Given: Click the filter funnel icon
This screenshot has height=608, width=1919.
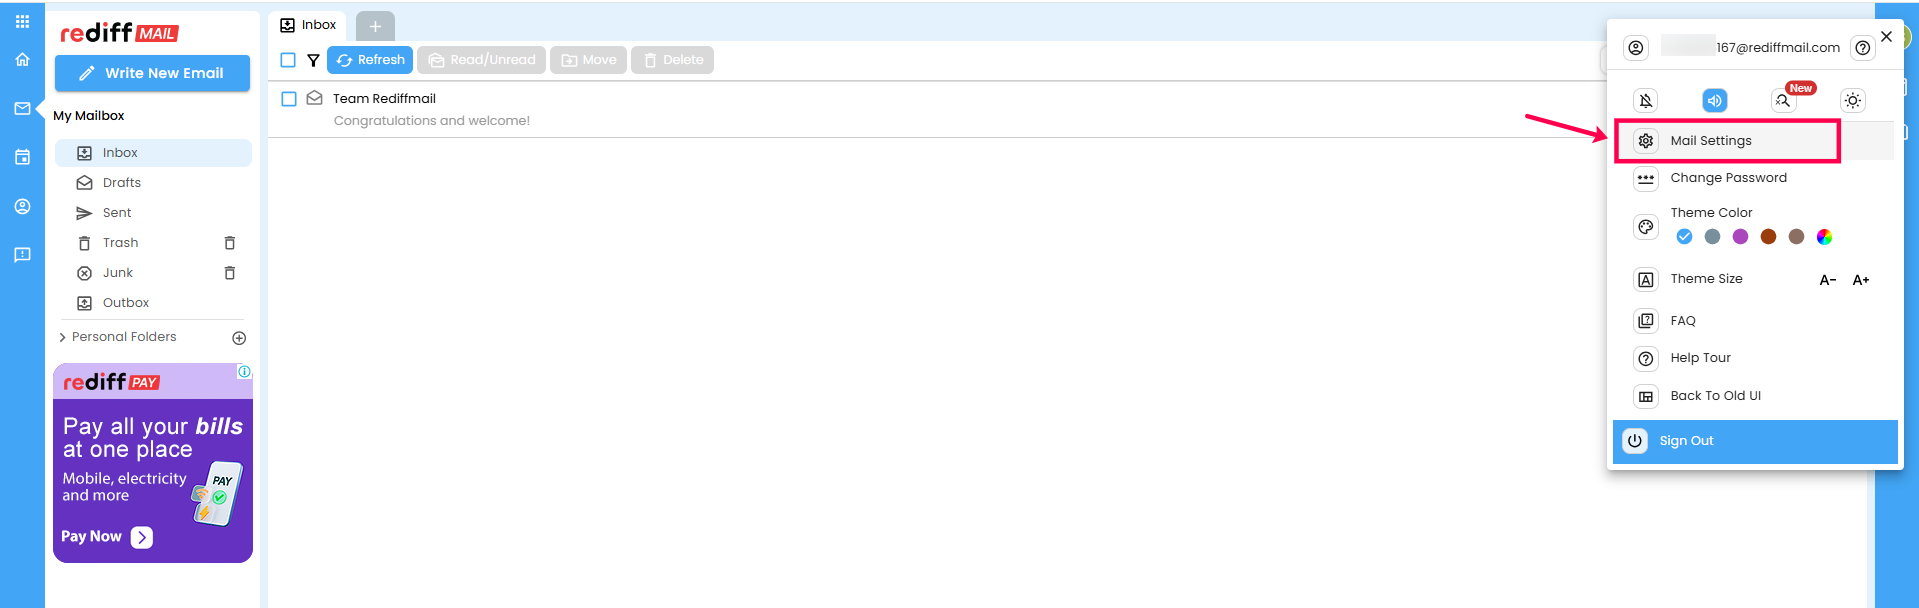Looking at the screenshot, I should pyautogui.click(x=313, y=60).
